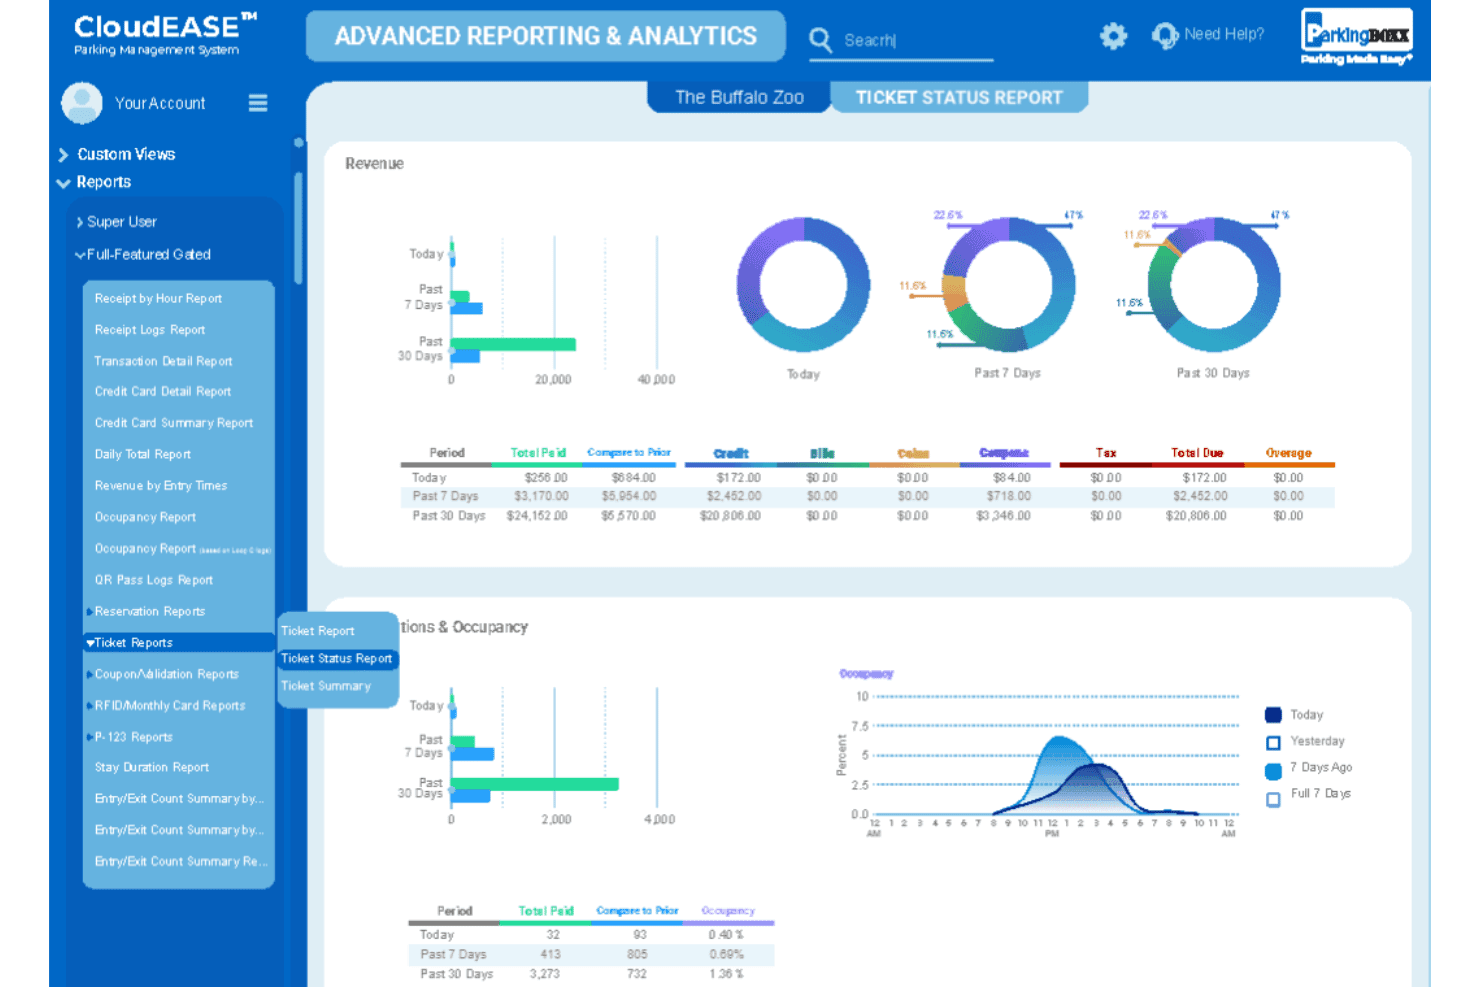Click the Past 7 Days donut chart
This screenshot has width=1480, height=987.
coord(1008,284)
